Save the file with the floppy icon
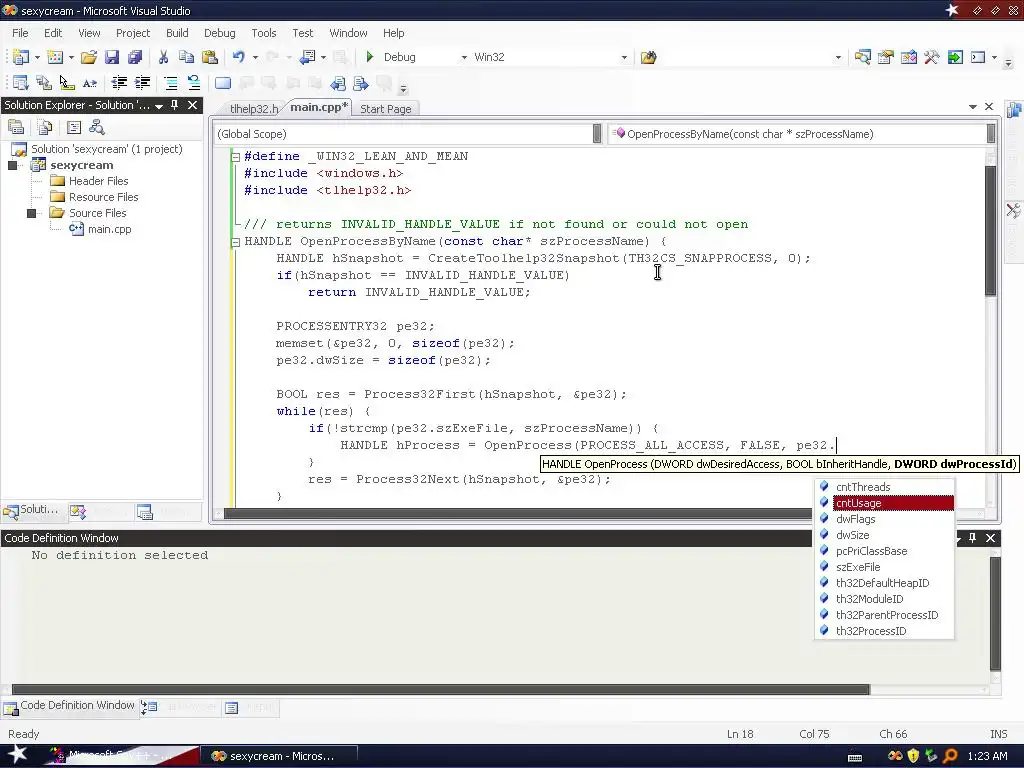This screenshot has width=1024, height=768. pyautogui.click(x=112, y=57)
